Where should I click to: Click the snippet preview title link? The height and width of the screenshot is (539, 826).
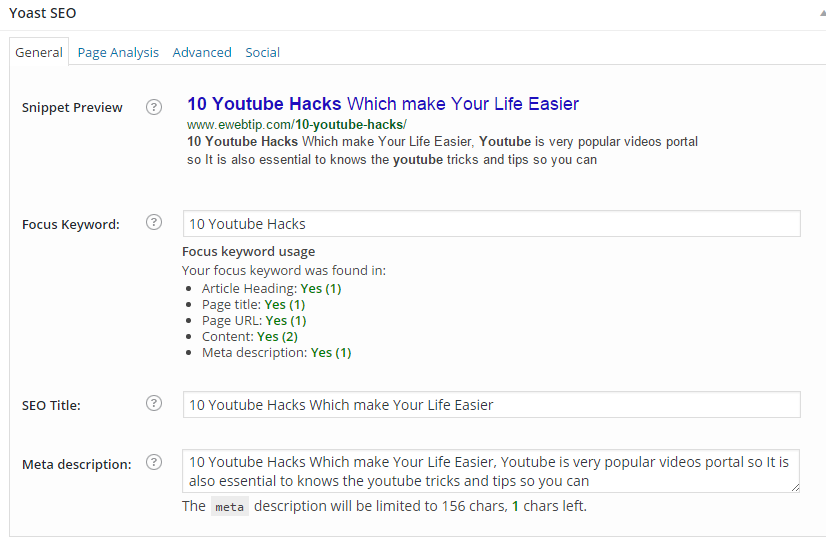pyautogui.click(x=383, y=104)
